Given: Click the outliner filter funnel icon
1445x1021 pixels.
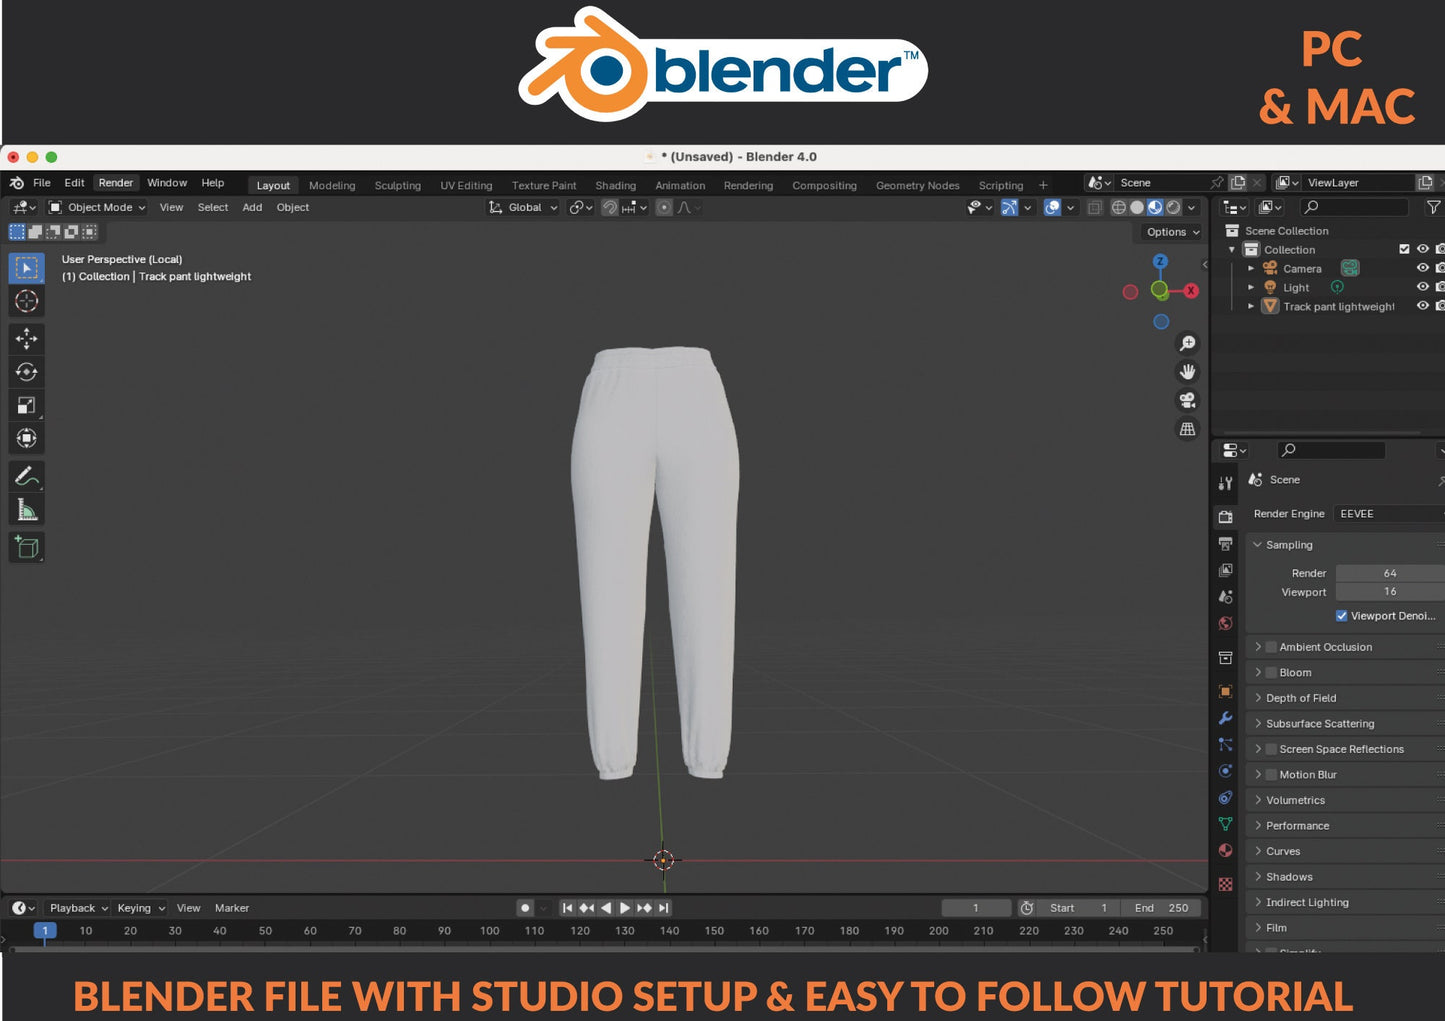Looking at the screenshot, I should coord(1433,207).
